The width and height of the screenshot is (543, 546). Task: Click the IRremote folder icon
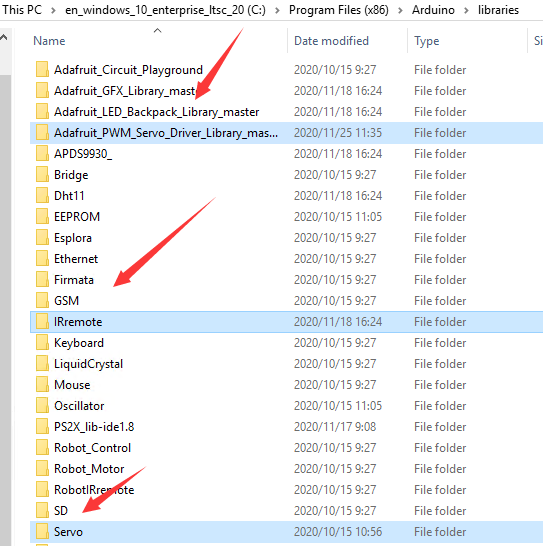(42, 322)
